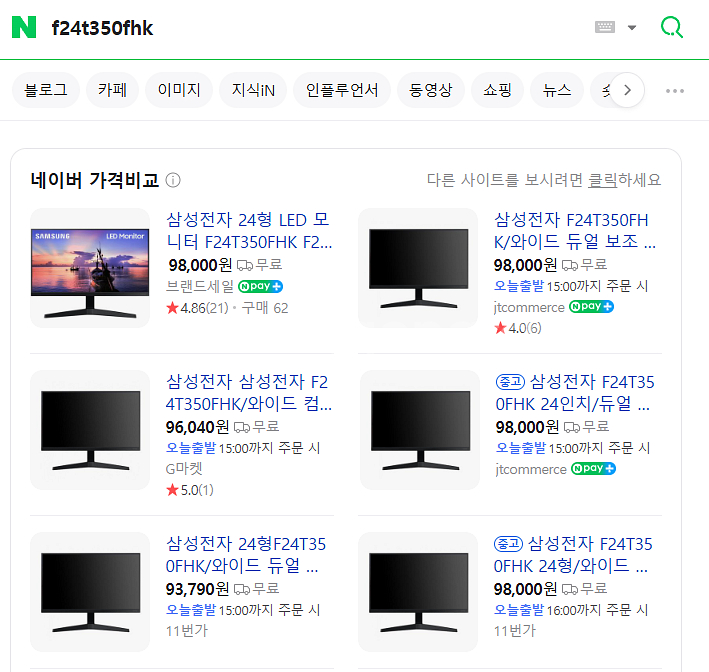Viewport: 709px width, 672px height.
Task: Click the delivery truck icon beside 96,040원
Action: tap(242, 427)
